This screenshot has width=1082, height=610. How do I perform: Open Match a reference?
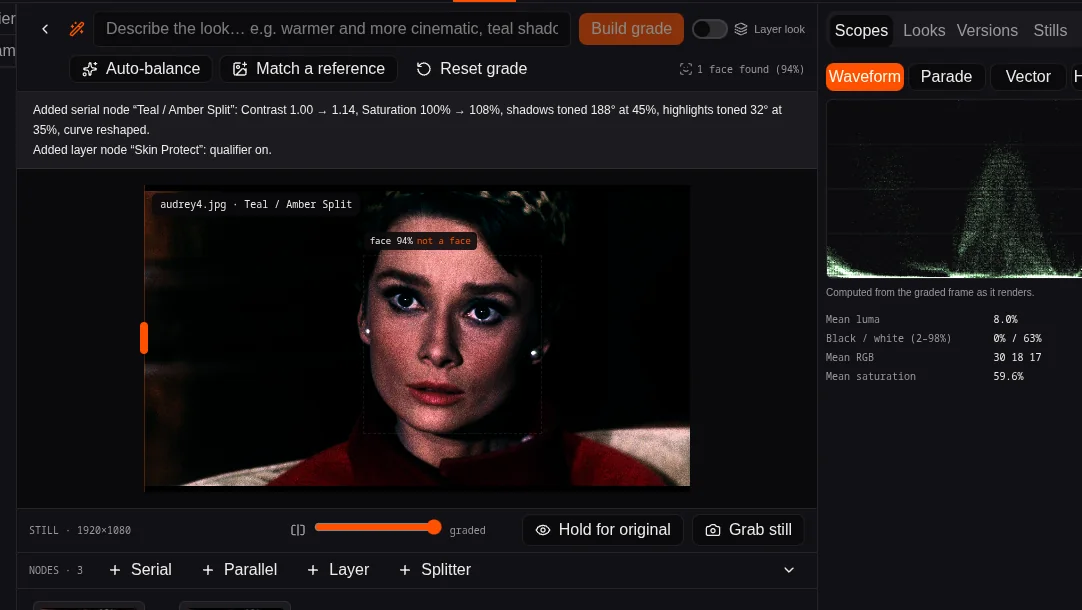click(308, 68)
